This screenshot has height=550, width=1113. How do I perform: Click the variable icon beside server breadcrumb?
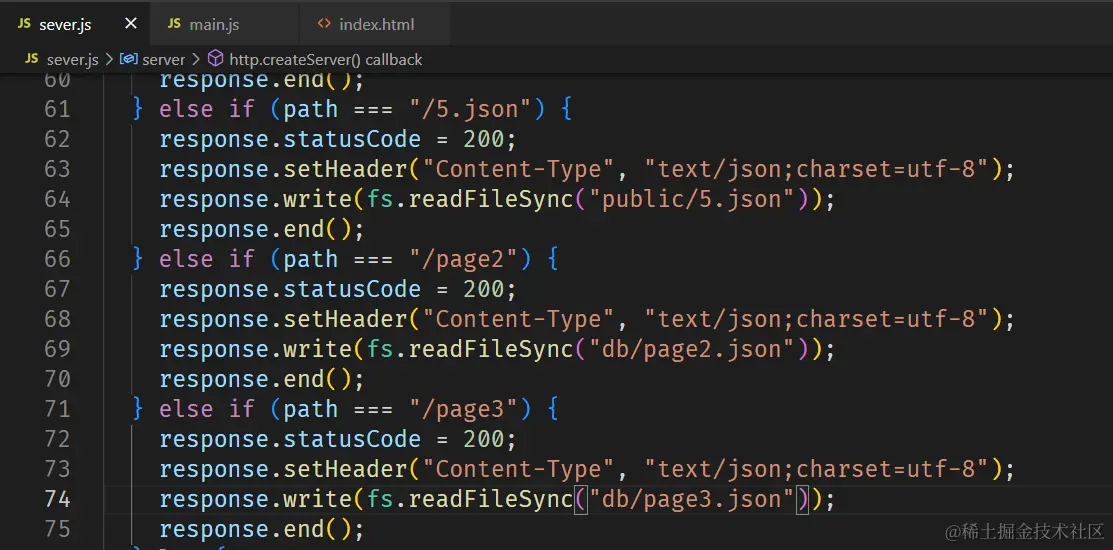point(128,59)
